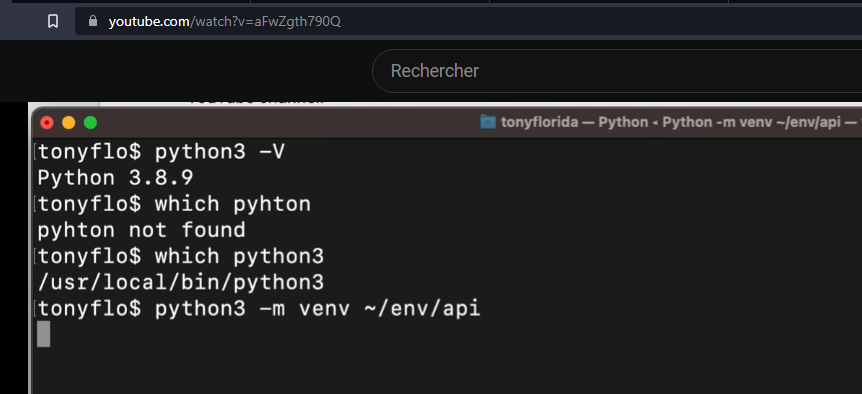
Task: Click the padlock site security icon
Action: [x=93, y=21]
